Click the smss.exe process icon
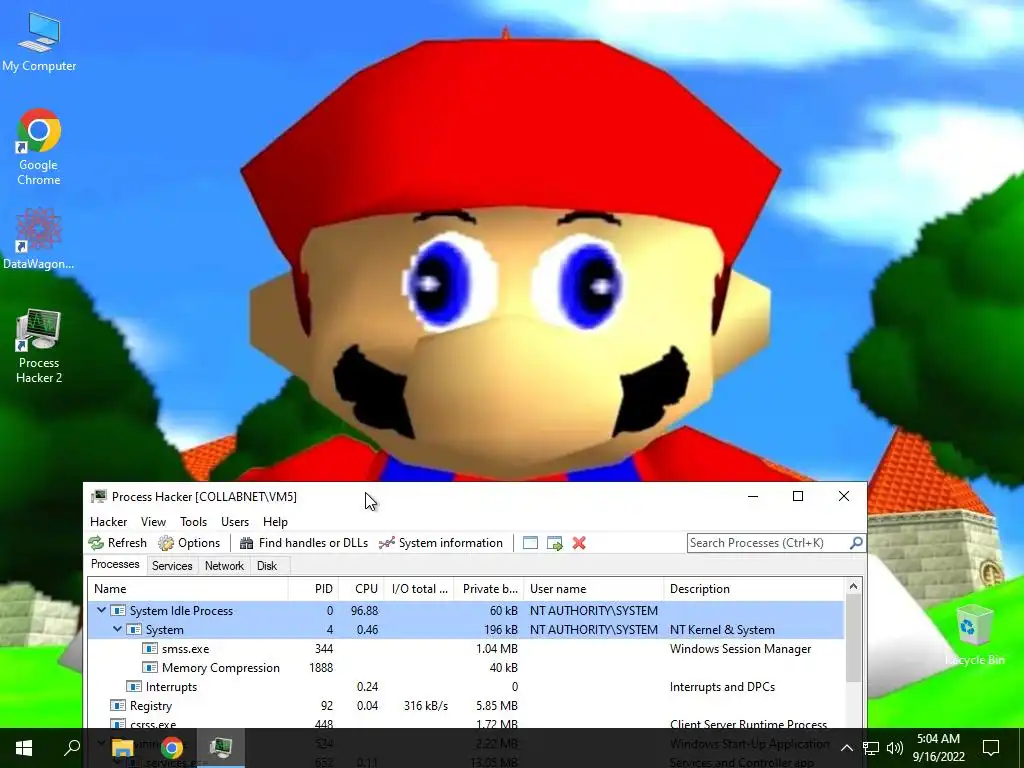The image size is (1024, 768). pyautogui.click(x=150, y=648)
